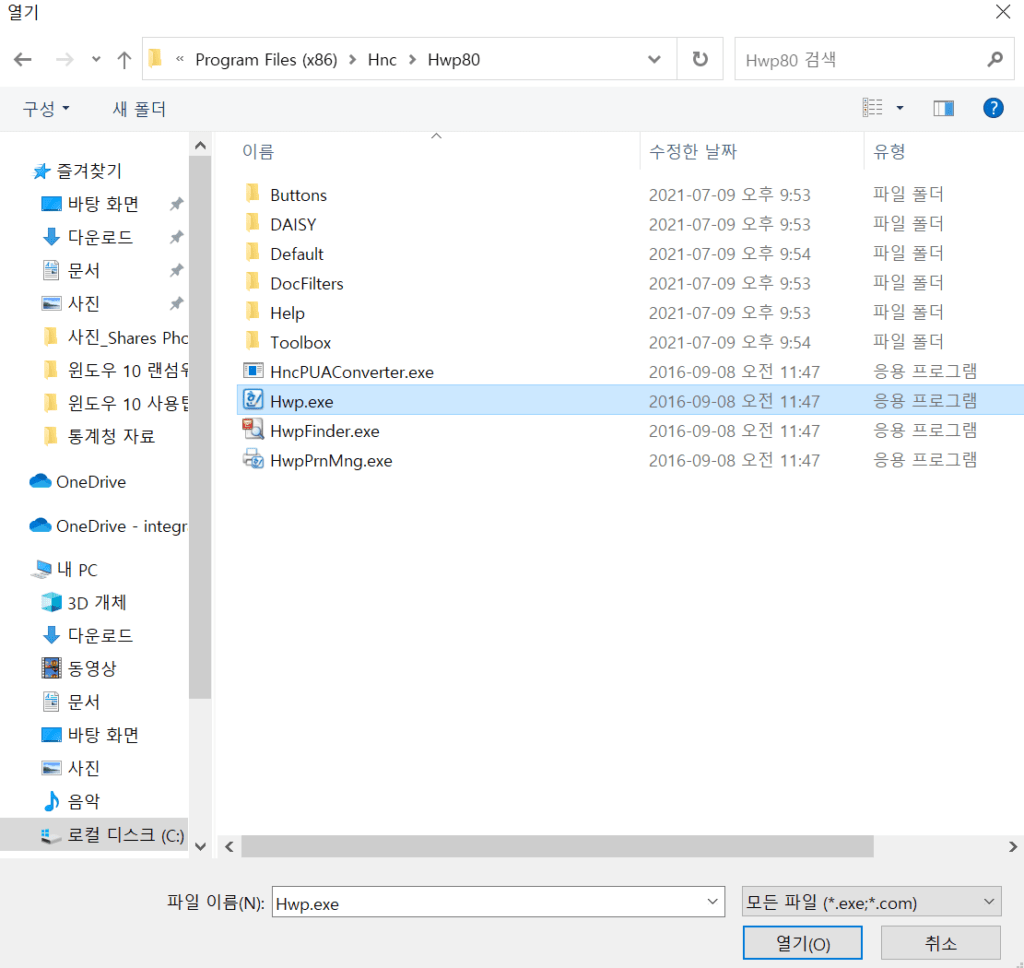Viewport: 1024px width, 968px height.
Task: Click the refresh button in address bar
Action: click(700, 60)
